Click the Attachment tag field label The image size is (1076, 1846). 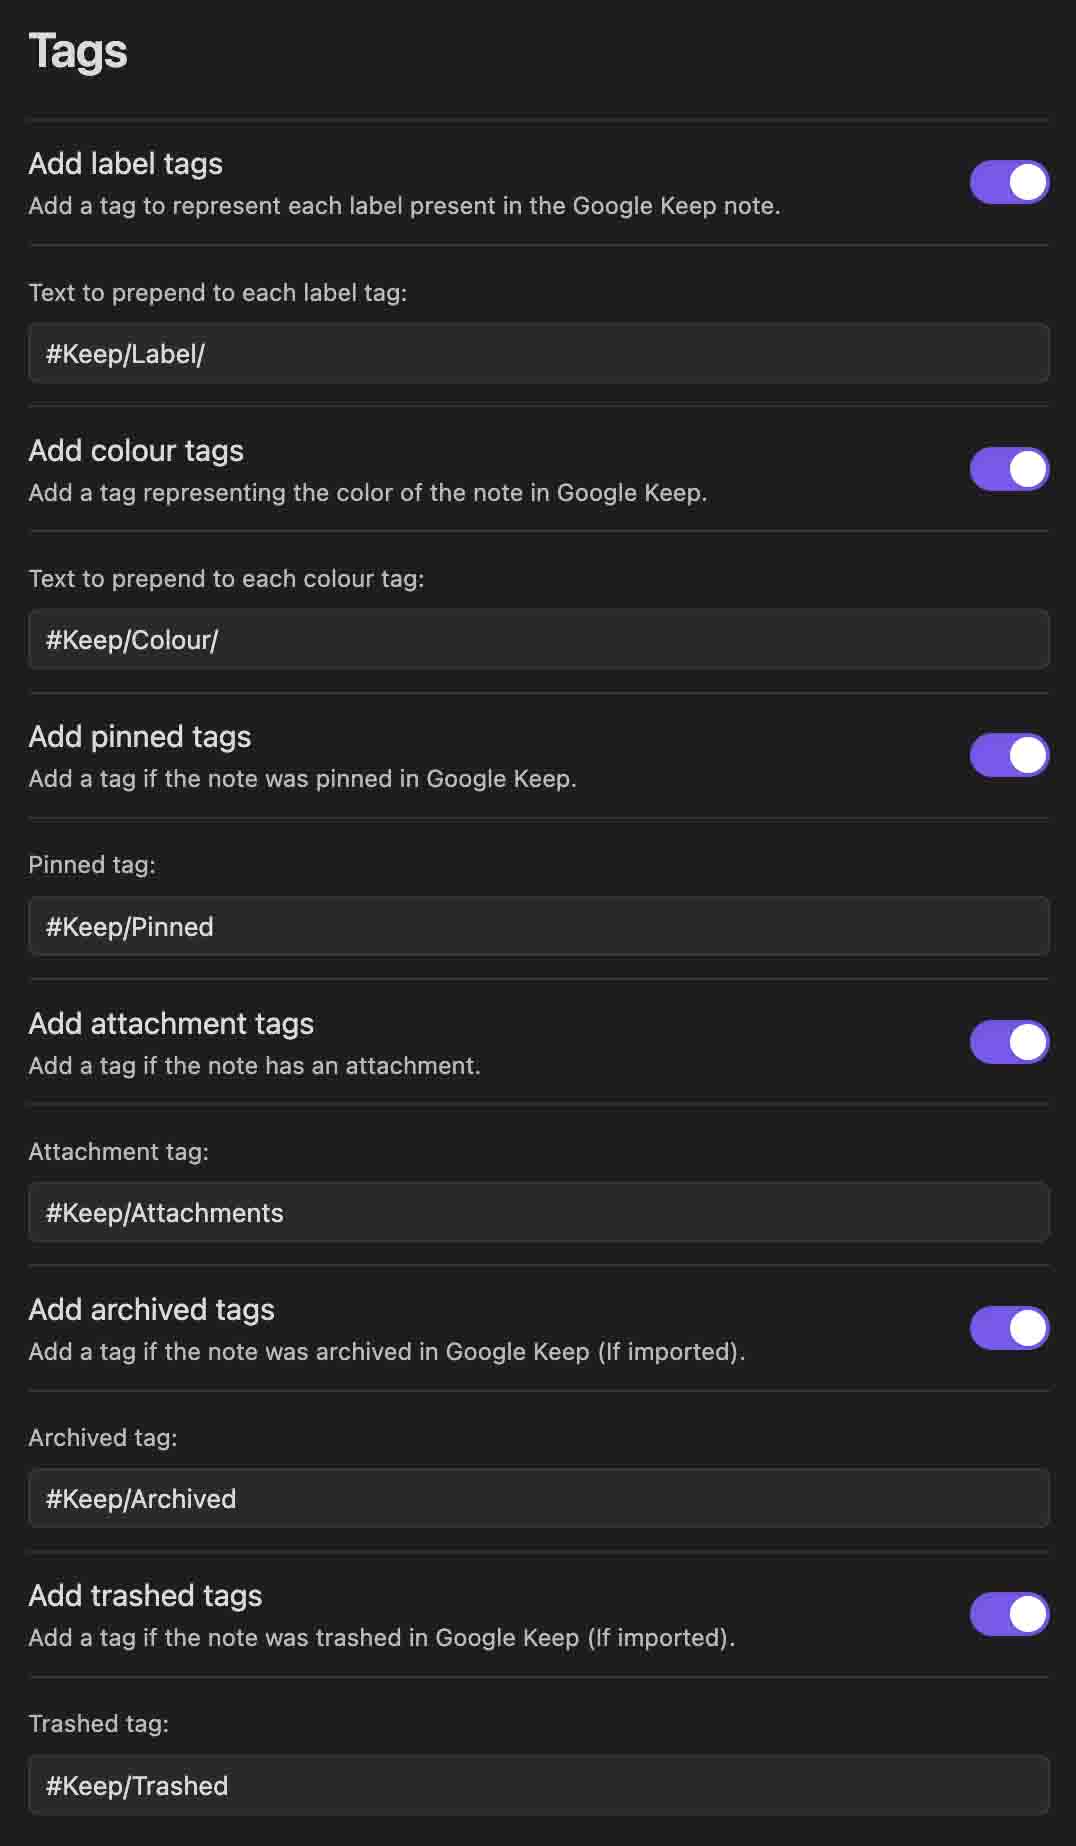point(119,1151)
